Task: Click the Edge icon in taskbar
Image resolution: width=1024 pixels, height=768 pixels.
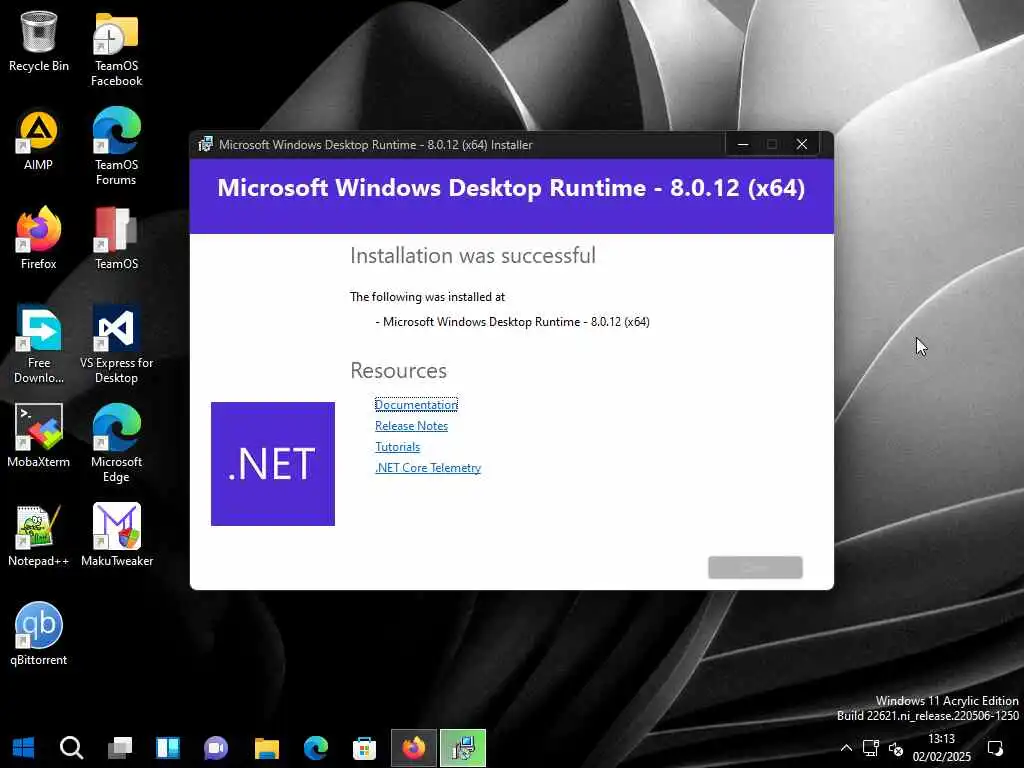Action: coord(315,748)
